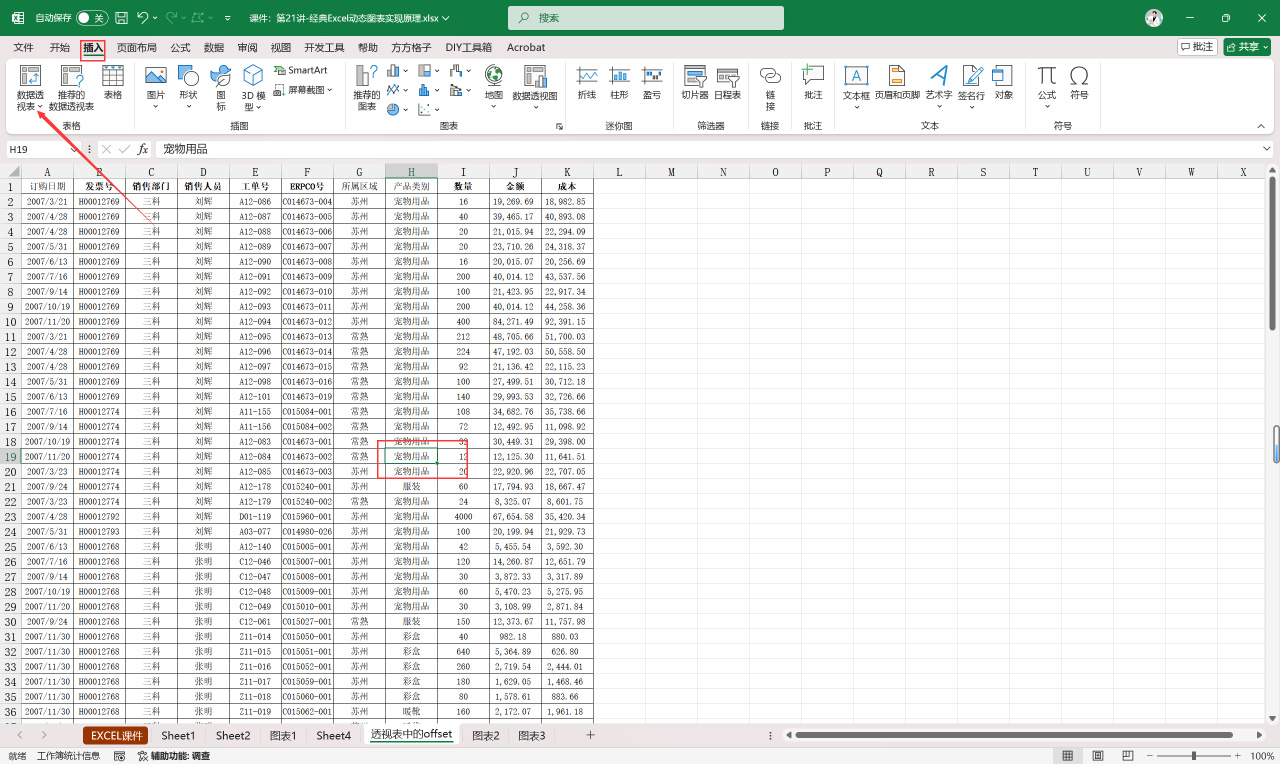This screenshot has height=764, width=1280.
Task: Switch to 数据 ribbon tab
Action: point(214,47)
